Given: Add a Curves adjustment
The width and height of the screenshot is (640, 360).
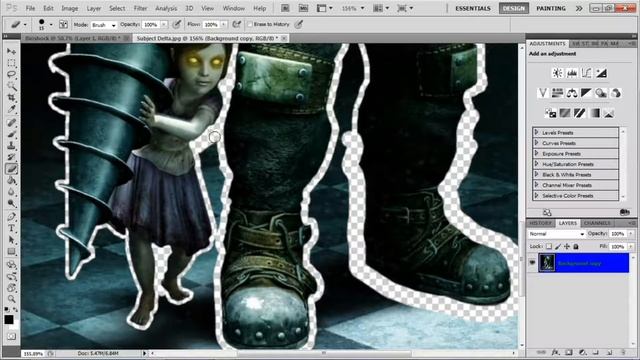Looking at the screenshot, I should click(586, 73).
